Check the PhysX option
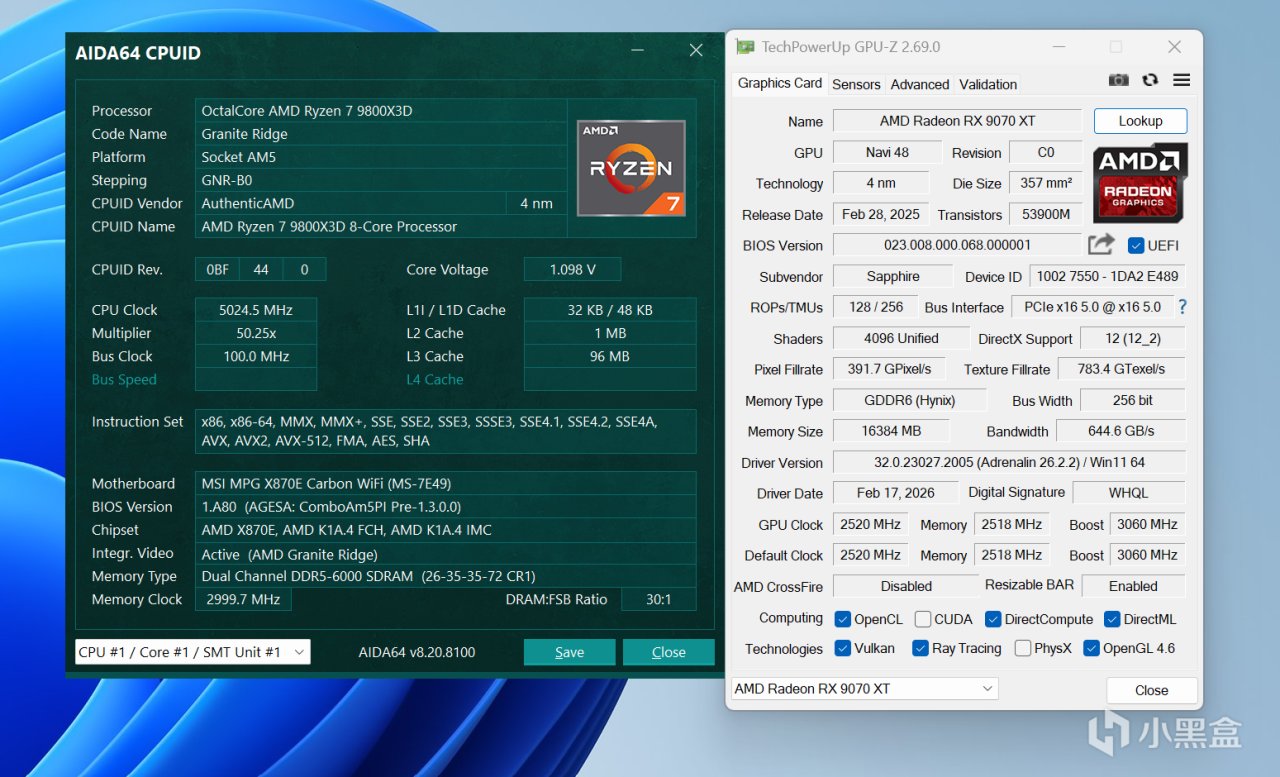The image size is (1280, 777). pos(1022,648)
